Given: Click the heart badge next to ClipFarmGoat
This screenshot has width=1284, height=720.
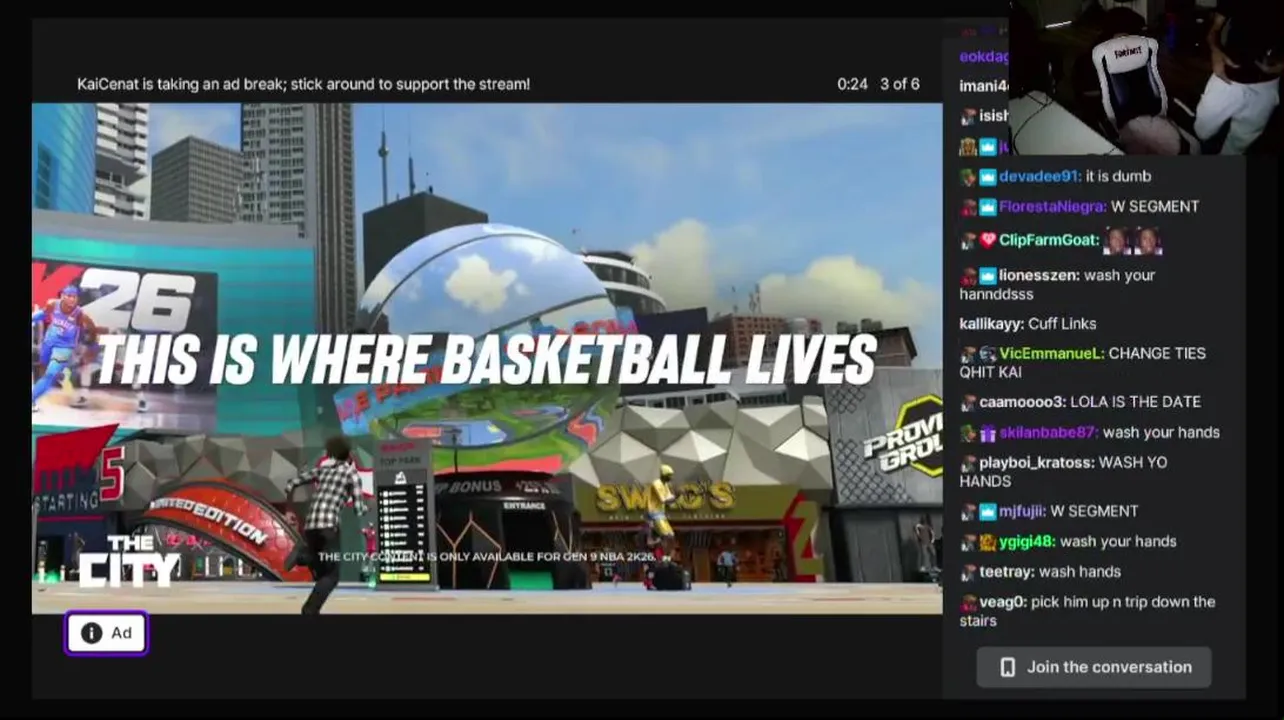Looking at the screenshot, I should tap(988, 240).
